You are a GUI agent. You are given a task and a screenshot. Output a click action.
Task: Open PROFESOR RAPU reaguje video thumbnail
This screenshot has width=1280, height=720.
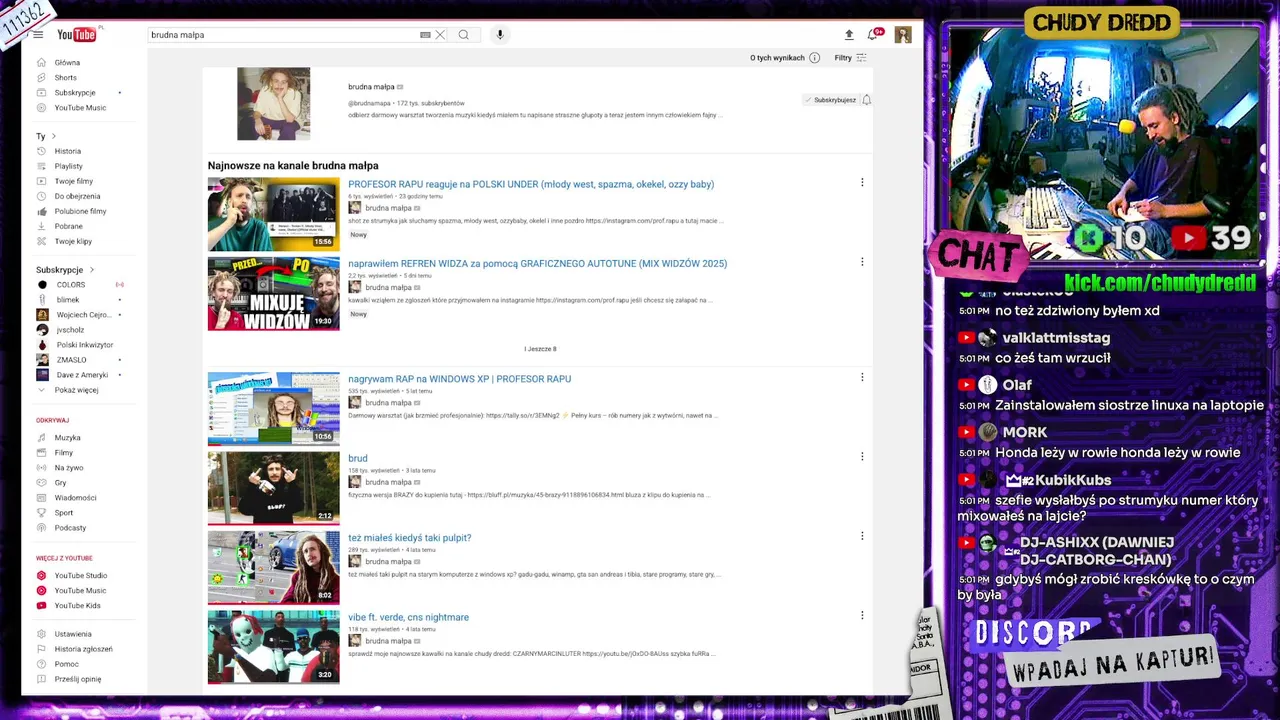(x=273, y=214)
